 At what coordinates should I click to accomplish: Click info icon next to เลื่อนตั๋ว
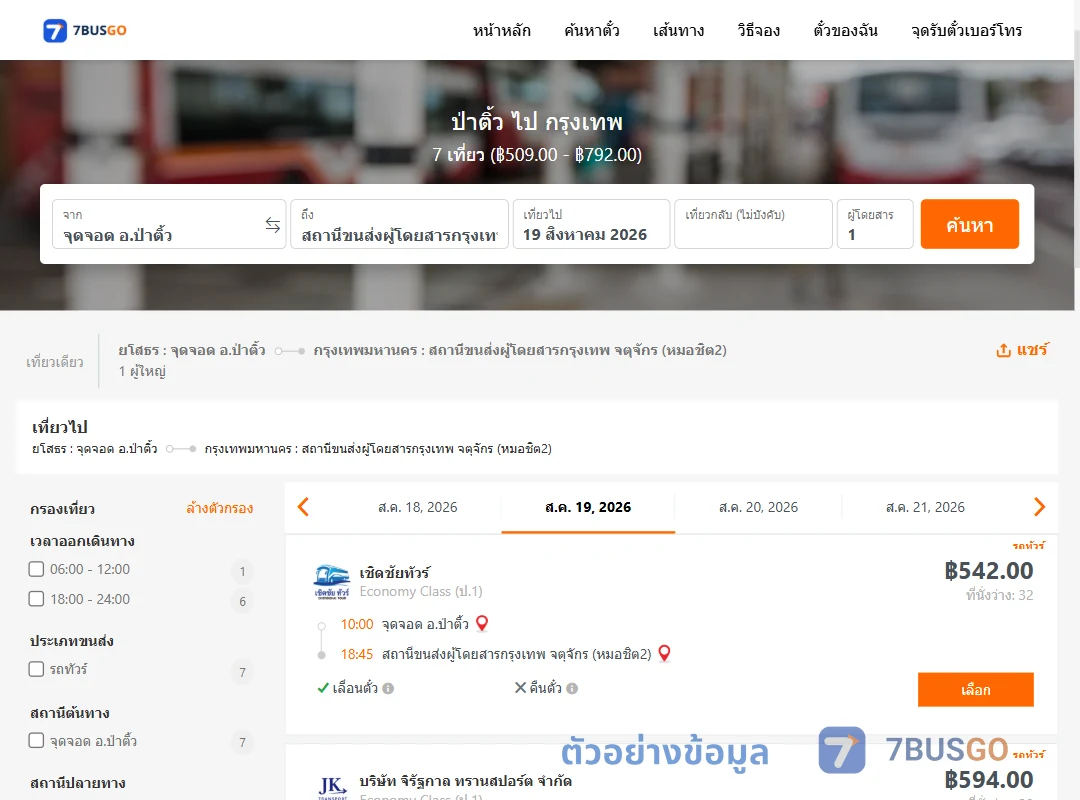(x=388, y=688)
